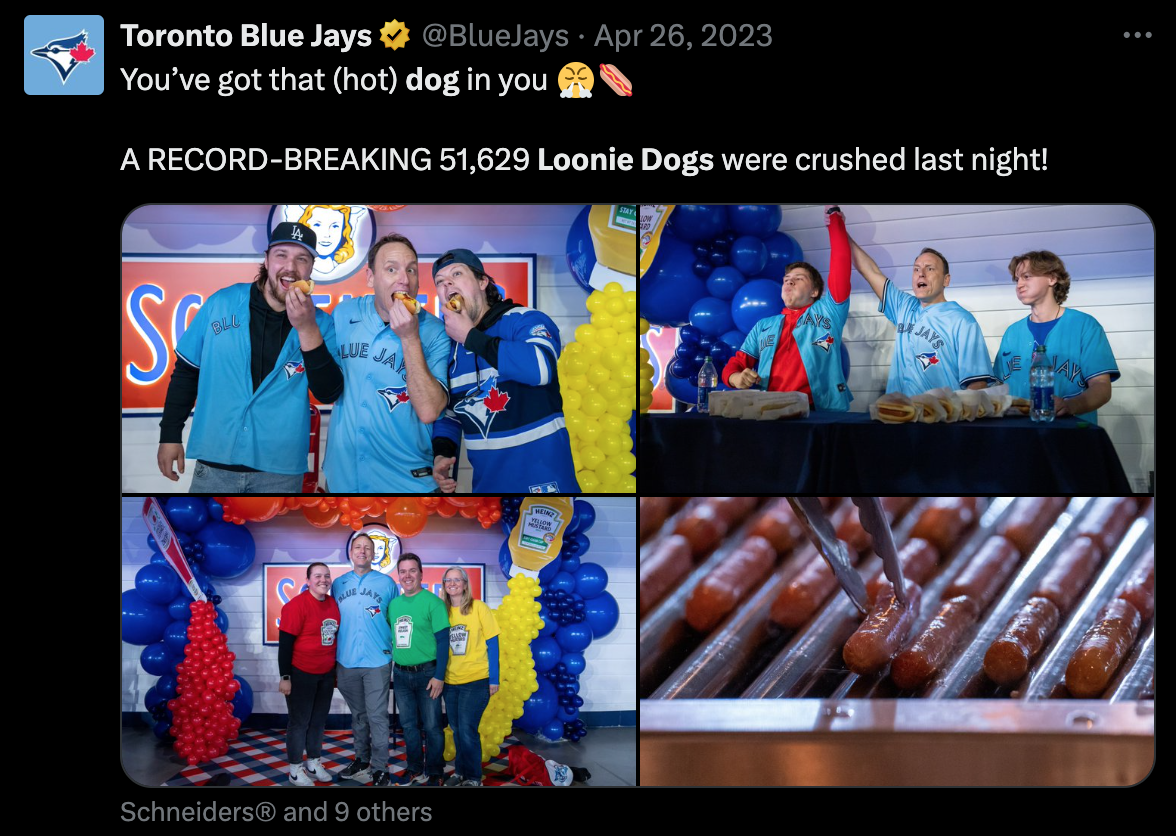Open the three-dot more options menu

click(1137, 34)
